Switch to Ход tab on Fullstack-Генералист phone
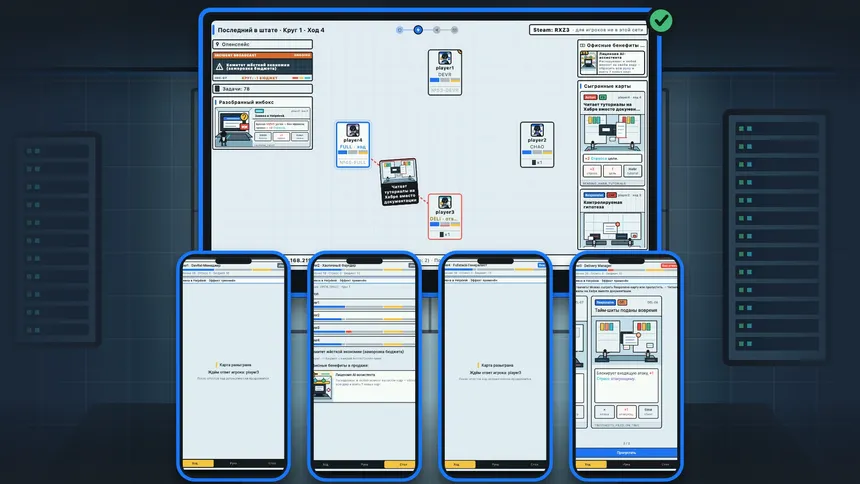Screen dimensions: 860x484 coord(460,464)
